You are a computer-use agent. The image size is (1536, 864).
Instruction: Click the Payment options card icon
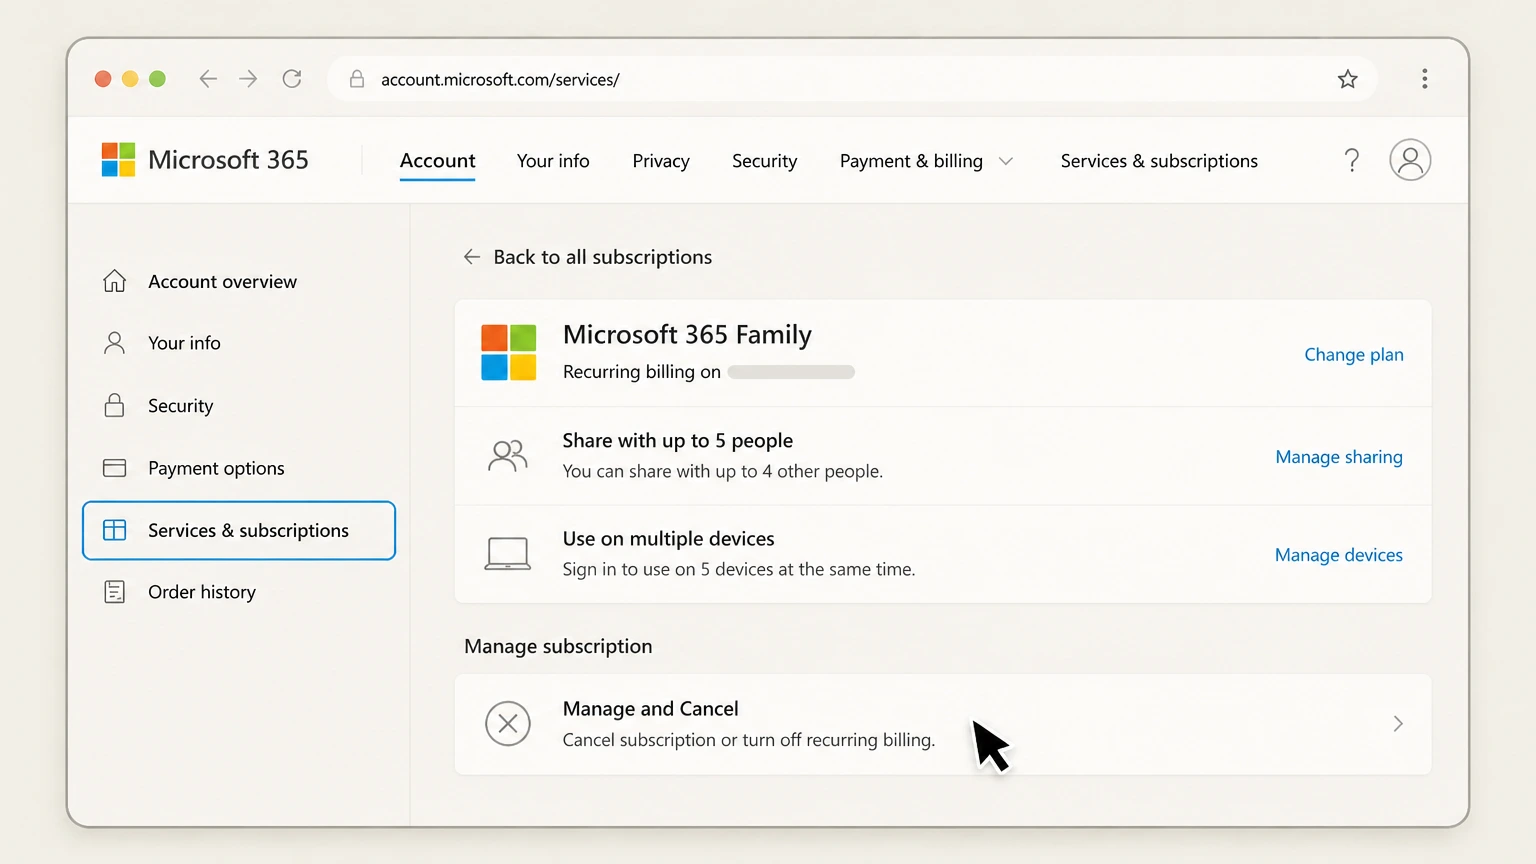(115, 468)
